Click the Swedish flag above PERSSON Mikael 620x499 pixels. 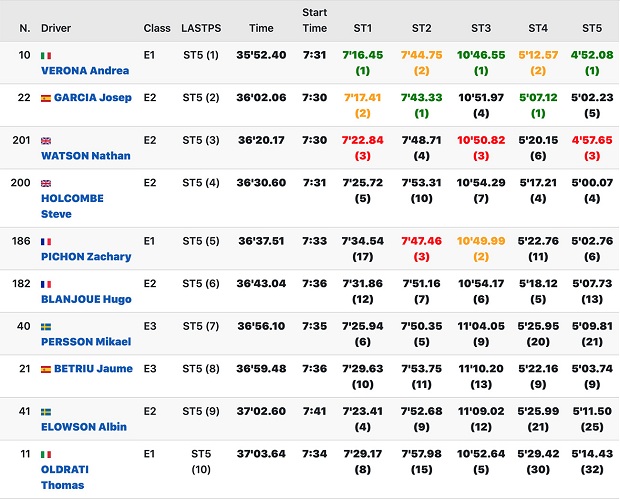coord(46,326)
